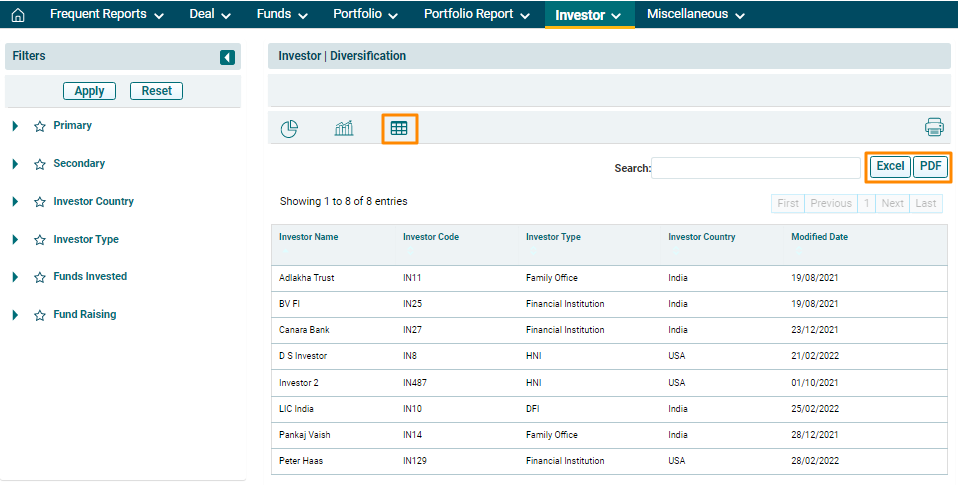958x485 pixels.
Task: Switch to bar chart view
Action: (344, 128)
